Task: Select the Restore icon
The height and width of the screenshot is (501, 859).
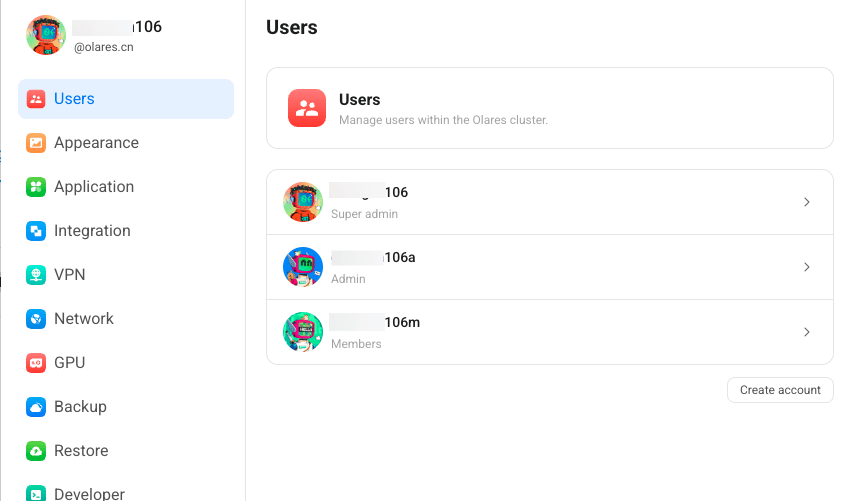Action: [x=36, y=451]
